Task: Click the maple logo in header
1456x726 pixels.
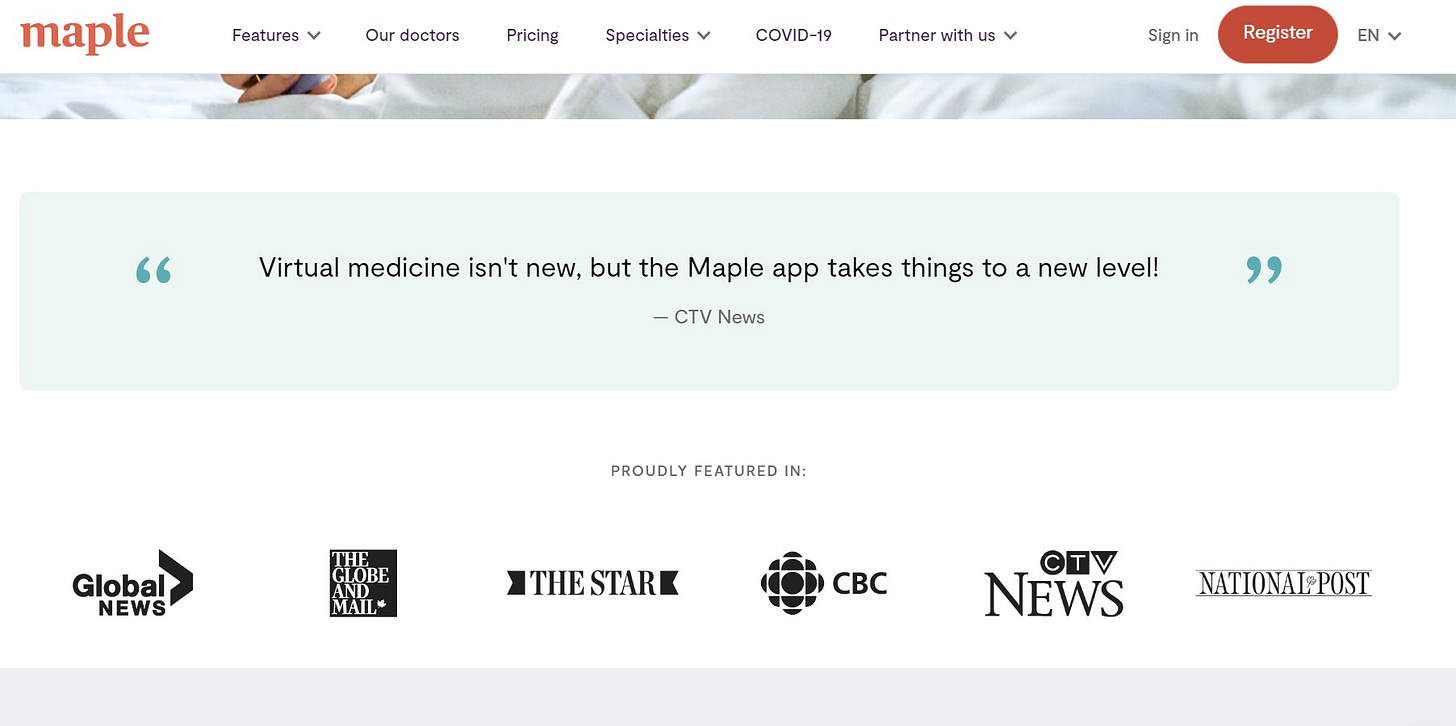Action: [x=85, y=34]
